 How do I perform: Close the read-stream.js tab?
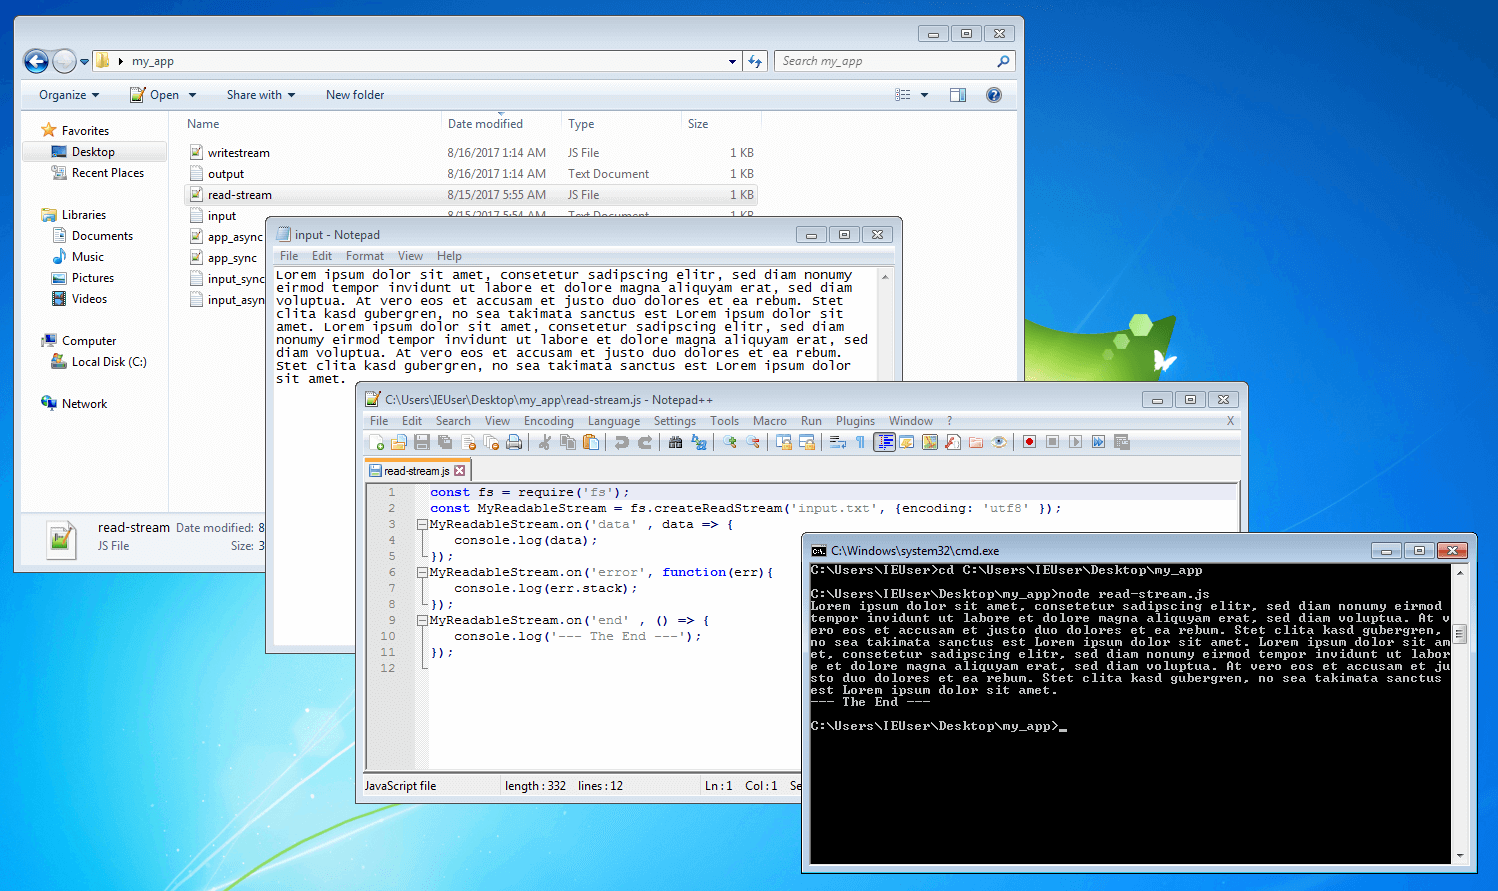(x=460, y=470)
